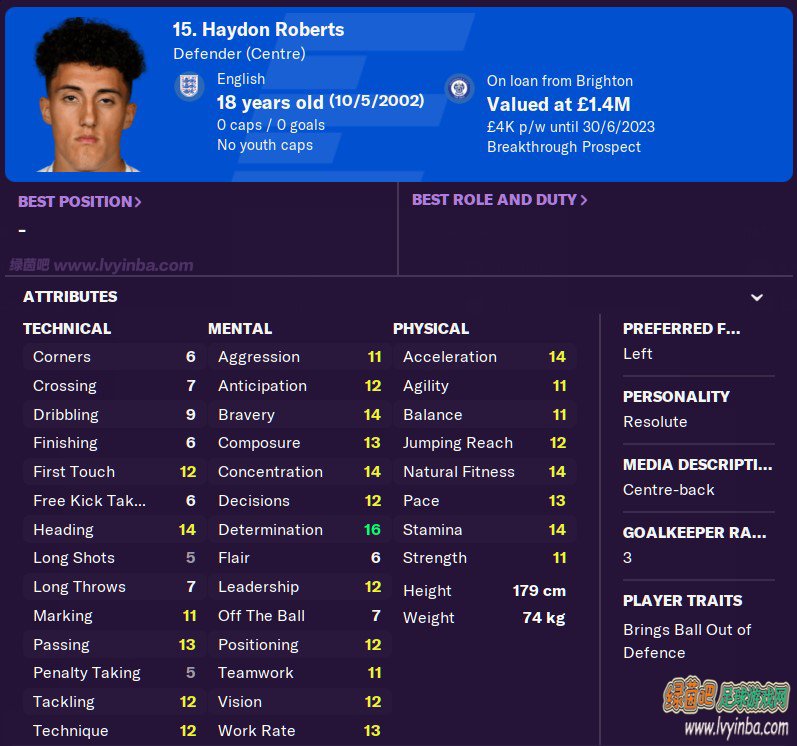Click the Breakthrough Prospect squad status
Image resolution: width=797 pixels, height=746 pixels.
564,147
